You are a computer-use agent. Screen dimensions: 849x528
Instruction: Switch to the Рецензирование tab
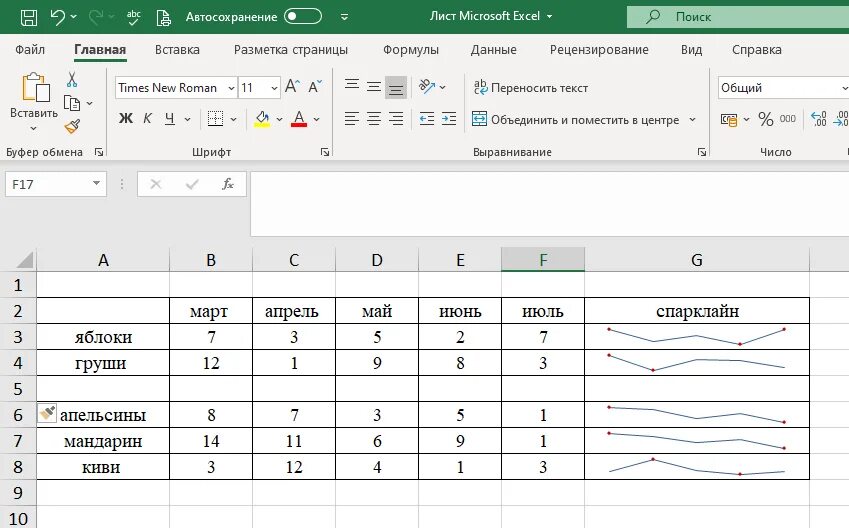point(599,50)
